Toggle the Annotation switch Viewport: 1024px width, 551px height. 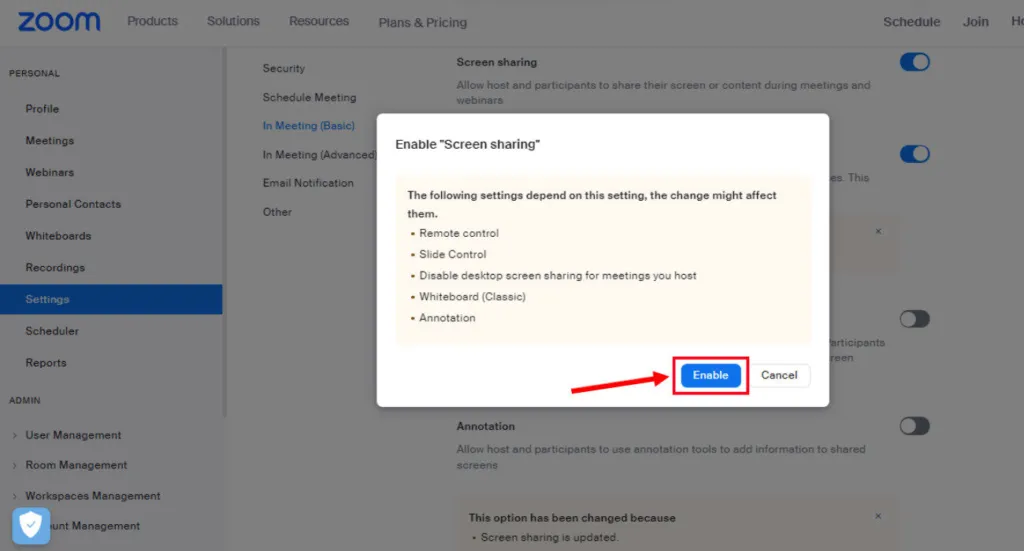914,426
